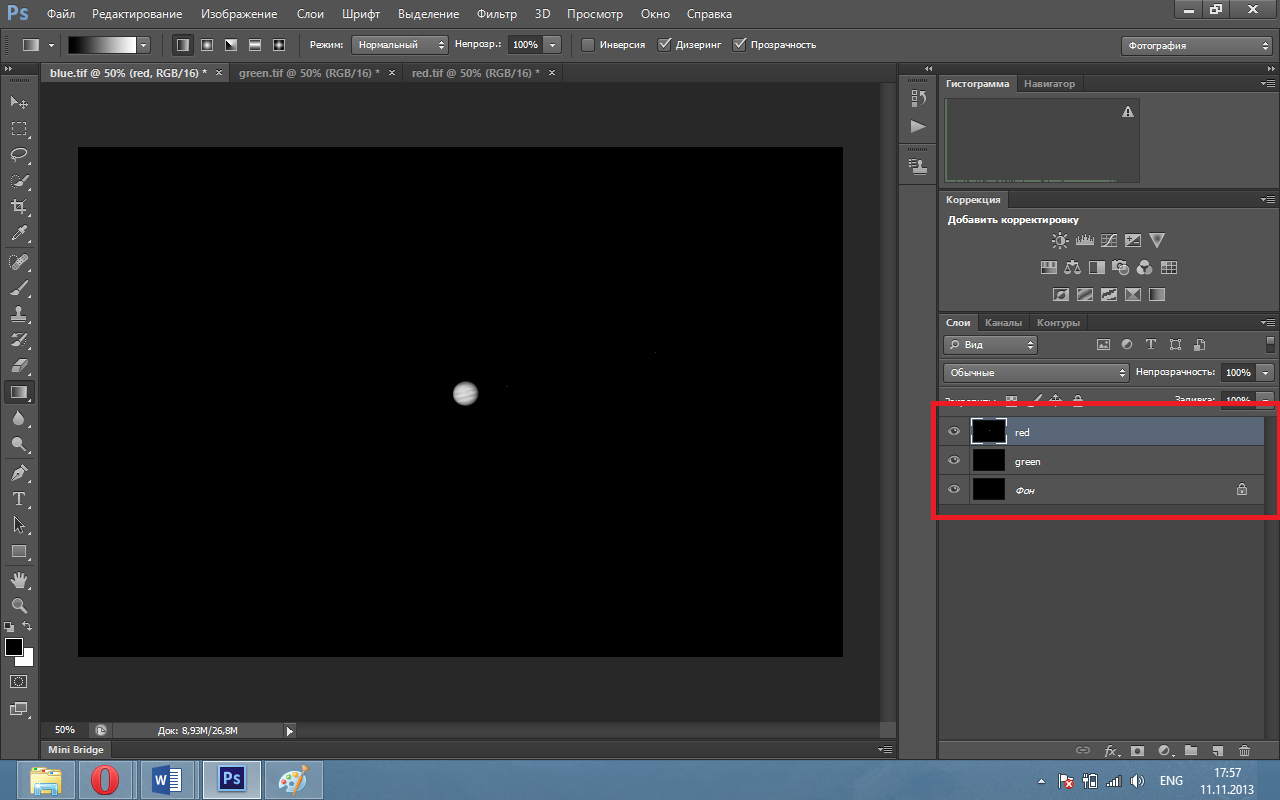Select the Hand tool
Viewport: 1280px width, 800px height.
pyautogui.click(x=19, y=580)
